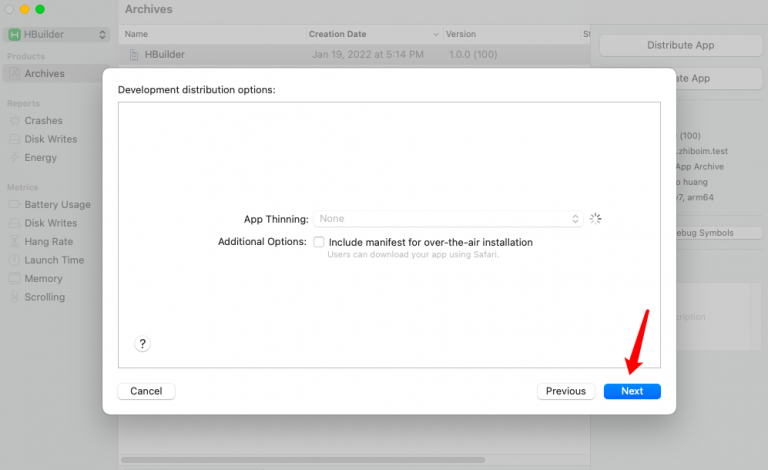Enable Include manifest for over-the-air installation
This screenshot has height=470, width=768.
pos(319,242)
